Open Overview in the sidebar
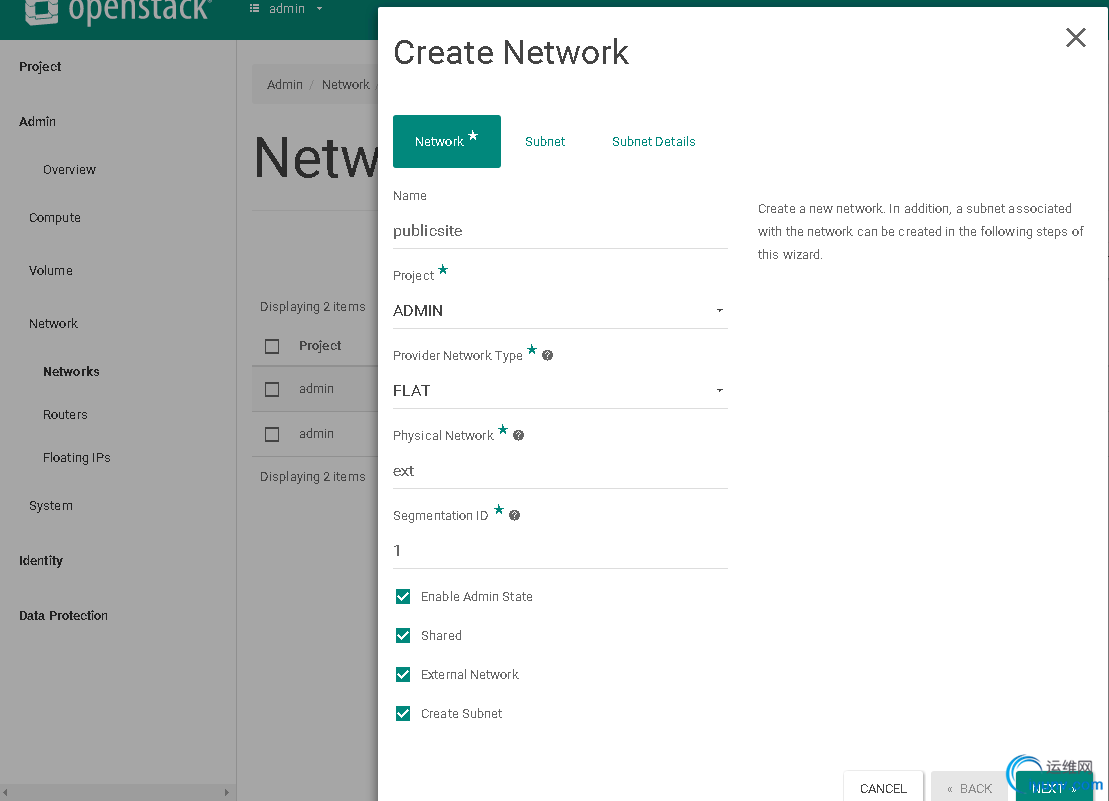The width and height of the screenshot is (1109, 801). tap(69, 170)
